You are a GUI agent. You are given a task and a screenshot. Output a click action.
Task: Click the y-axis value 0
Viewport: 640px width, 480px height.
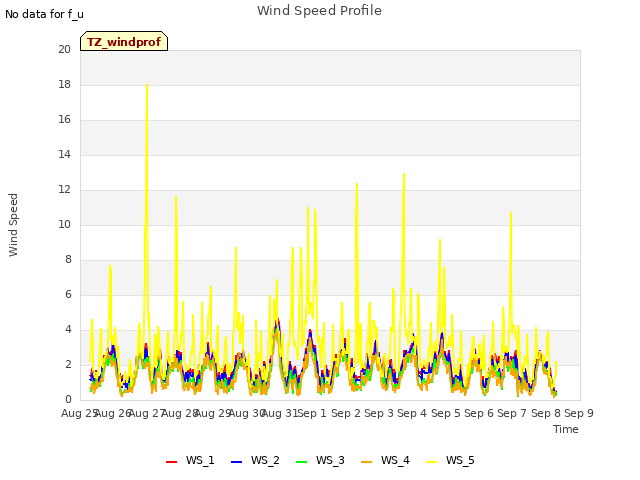coord(68,400)
